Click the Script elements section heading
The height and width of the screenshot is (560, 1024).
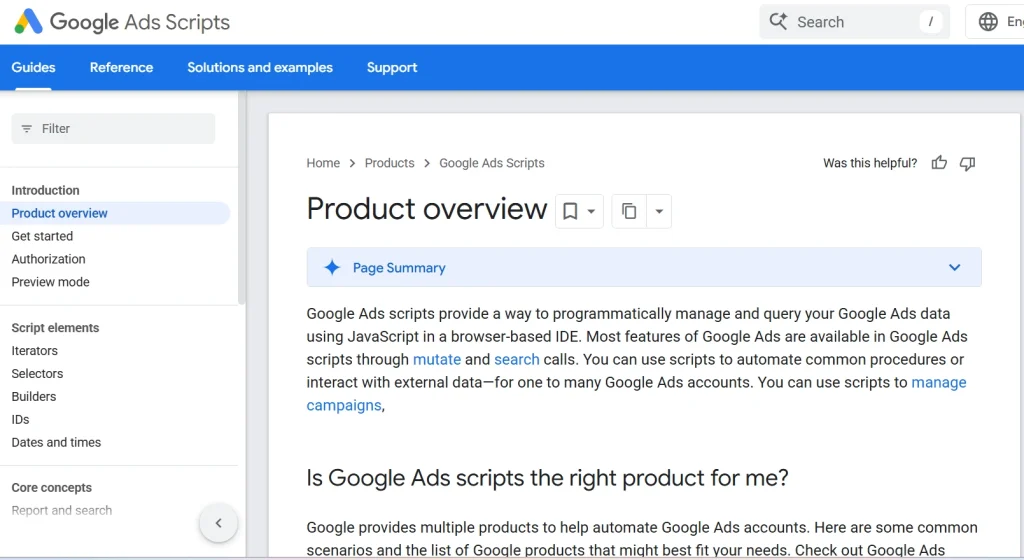coord(55,328)
